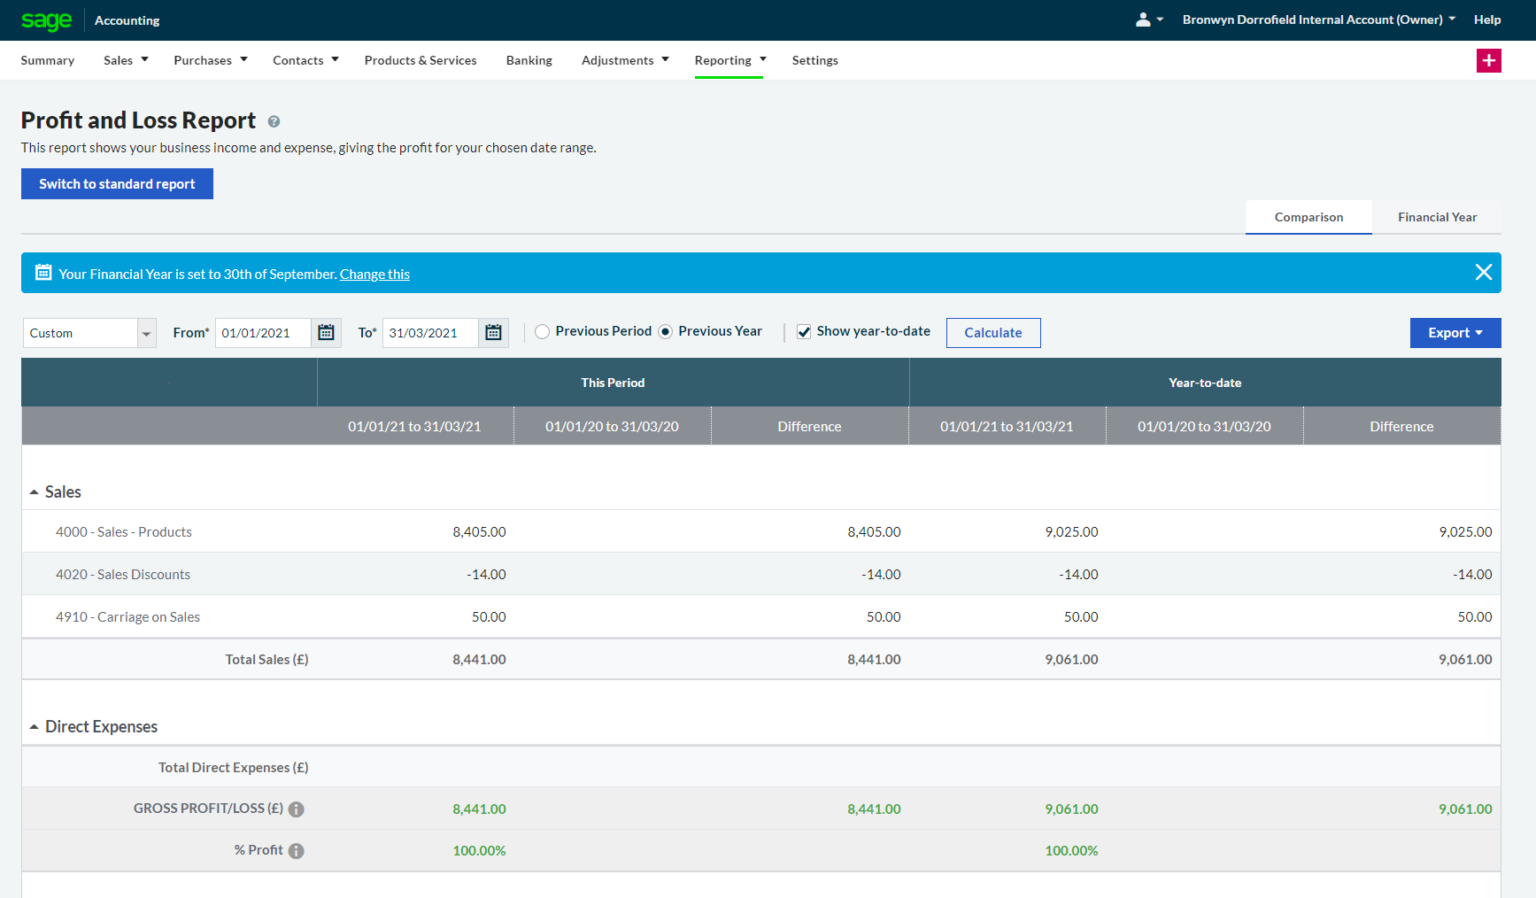
Task: Open the Custom date range dropdown
Action: [90, 333]
